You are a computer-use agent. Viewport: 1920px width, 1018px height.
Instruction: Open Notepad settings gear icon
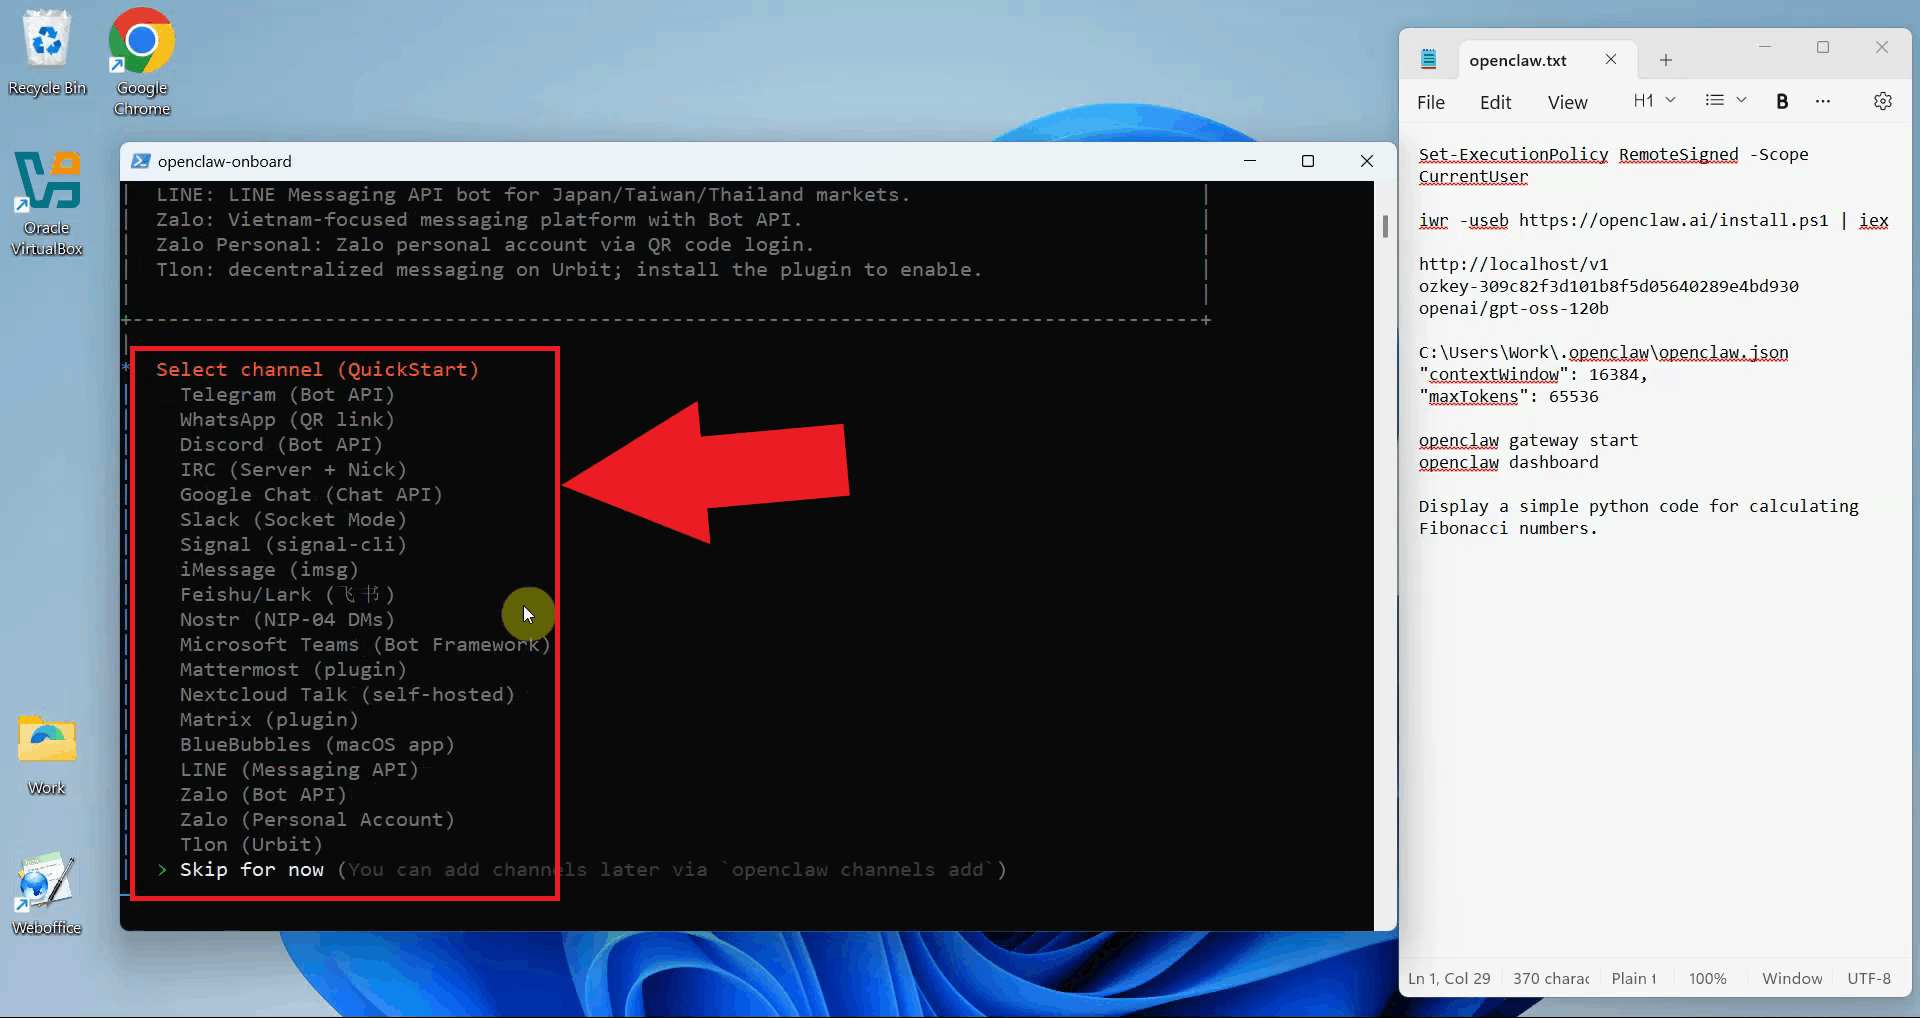click(1882, 101)
